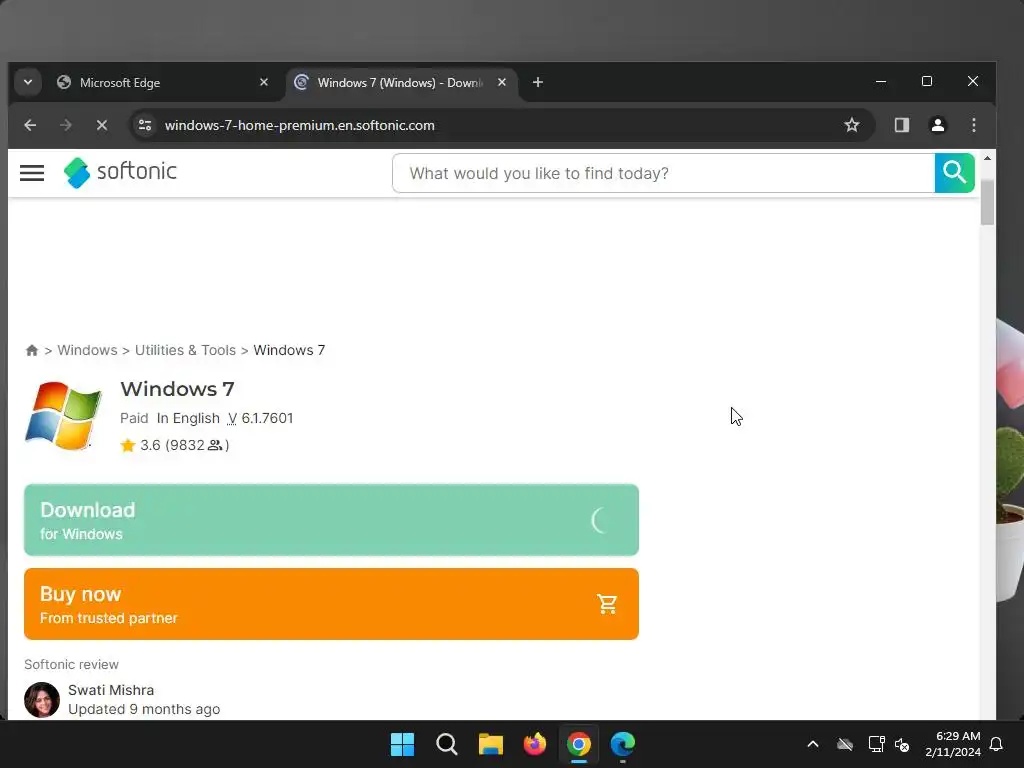1024x768 pixels.
Task: Stop loading the page
Action: point(102,125)
